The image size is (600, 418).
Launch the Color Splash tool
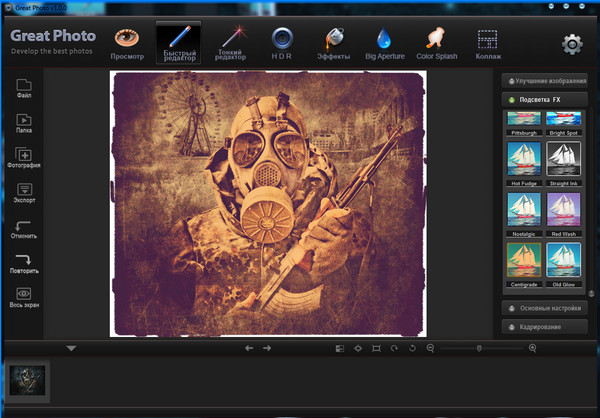coord(436,41)
